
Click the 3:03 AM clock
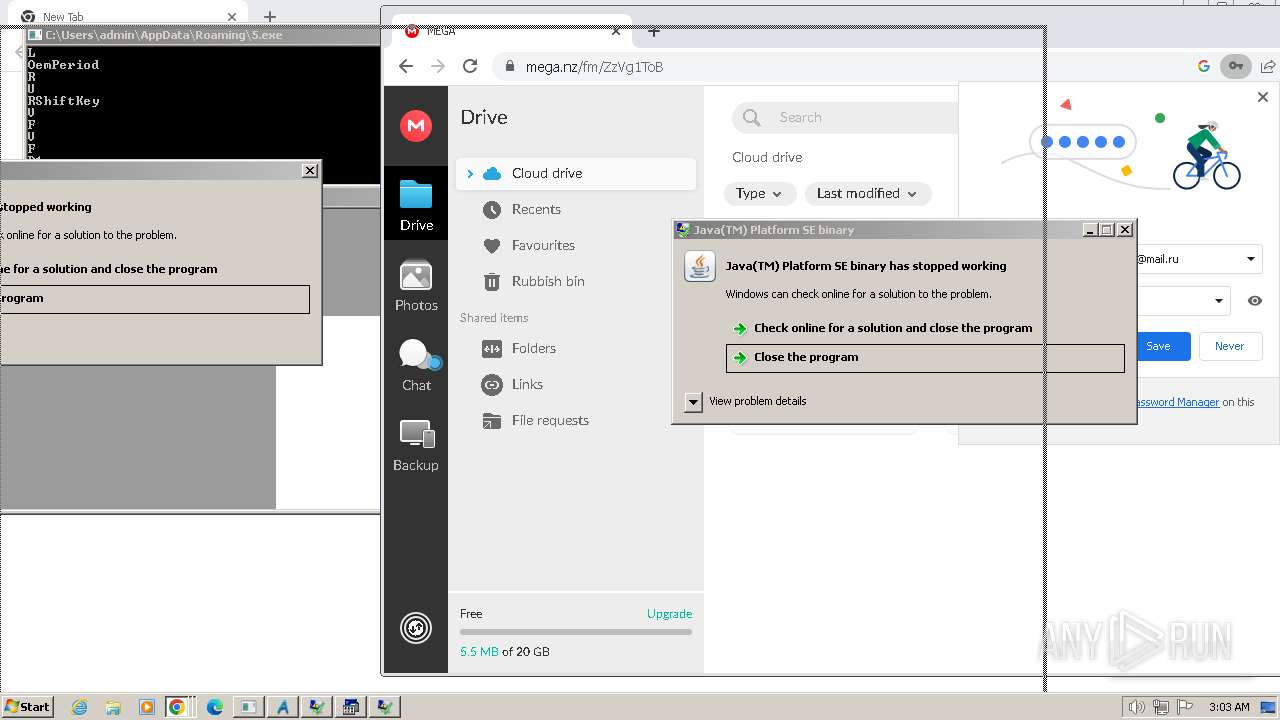click(x=1229, y=707)
